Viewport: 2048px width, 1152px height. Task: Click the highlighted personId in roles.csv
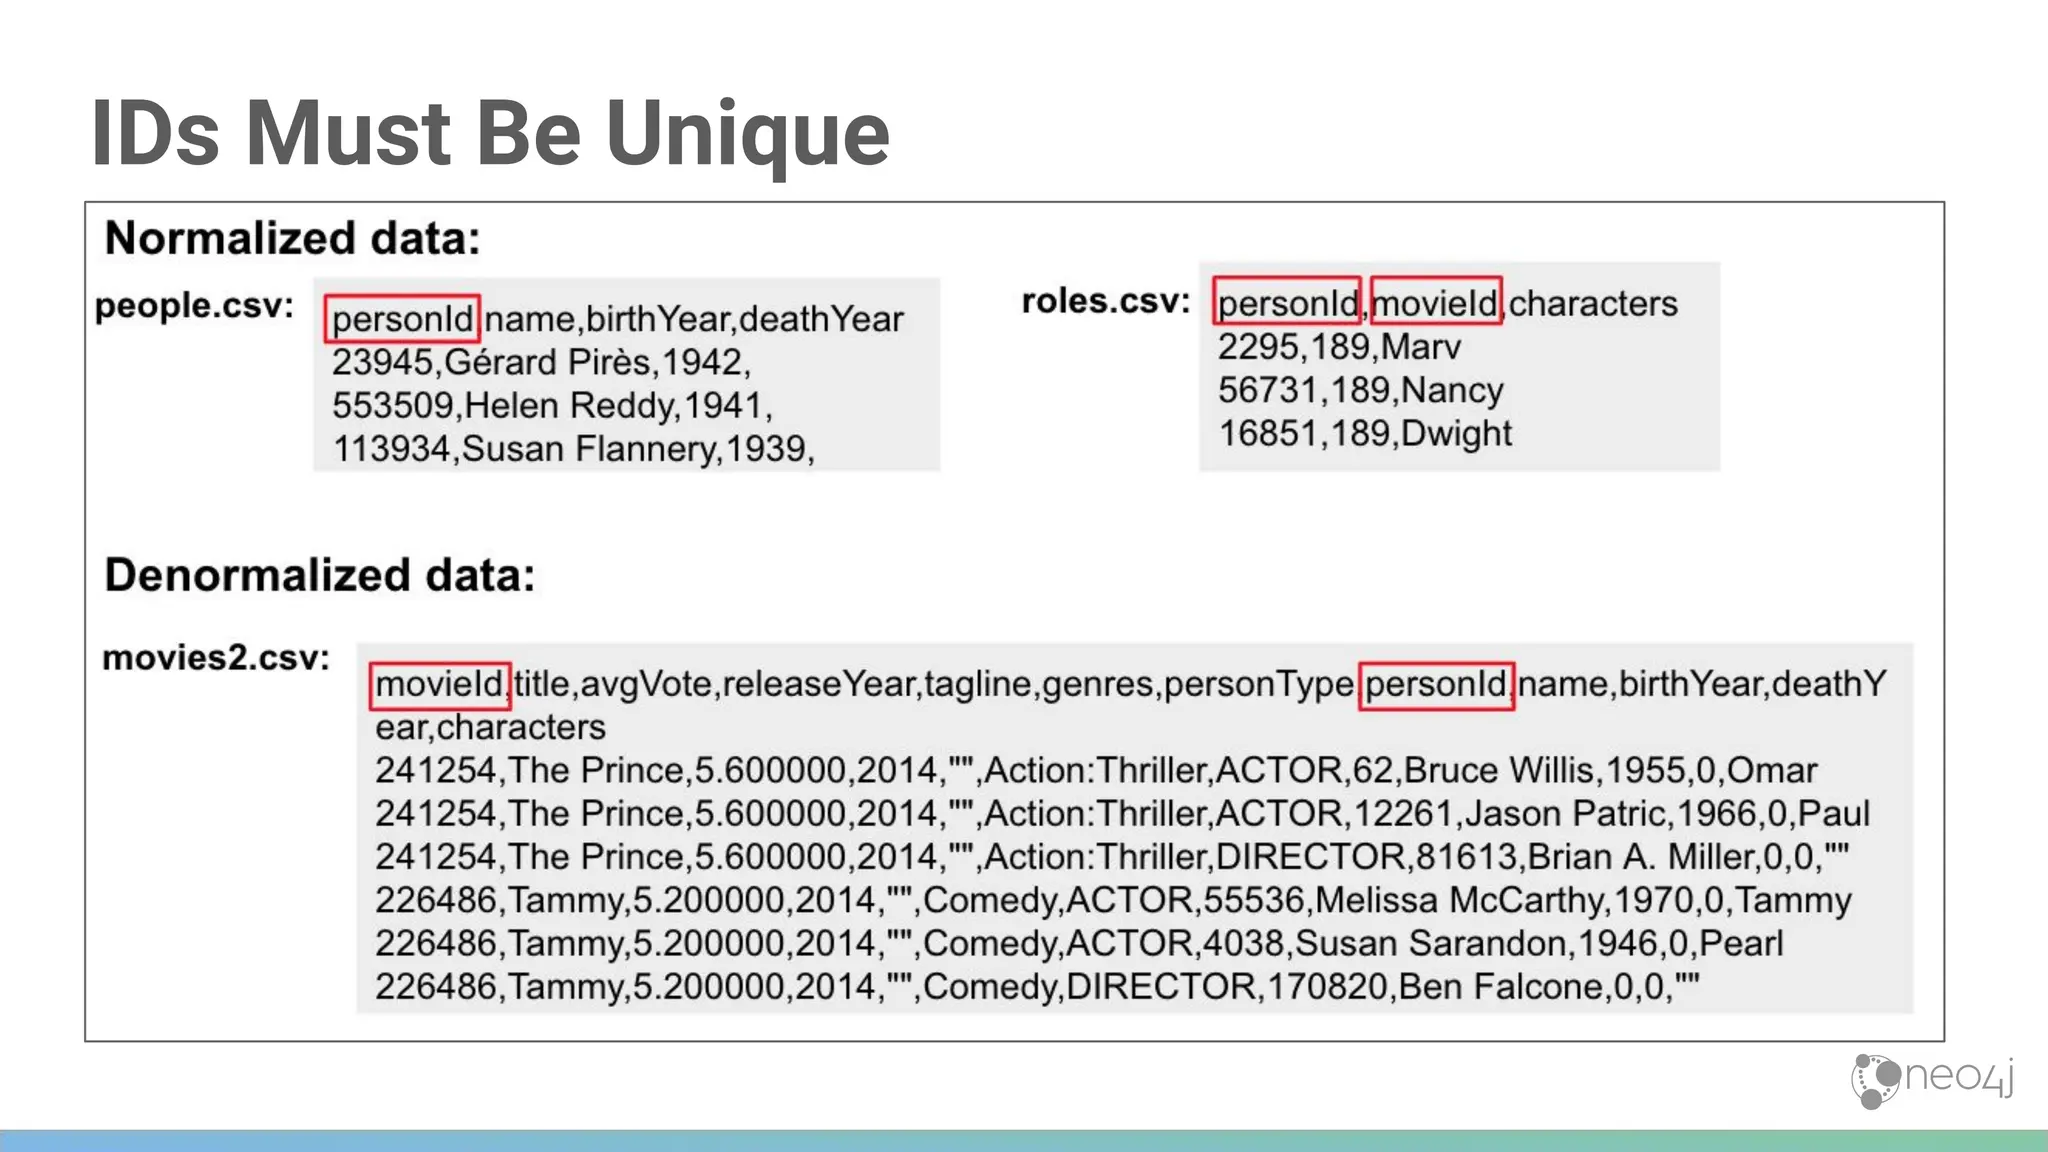coord(1287,302)
